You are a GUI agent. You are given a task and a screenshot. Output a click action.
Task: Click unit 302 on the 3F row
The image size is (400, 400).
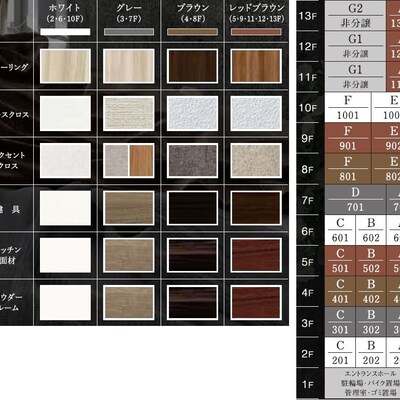(371, 322)
